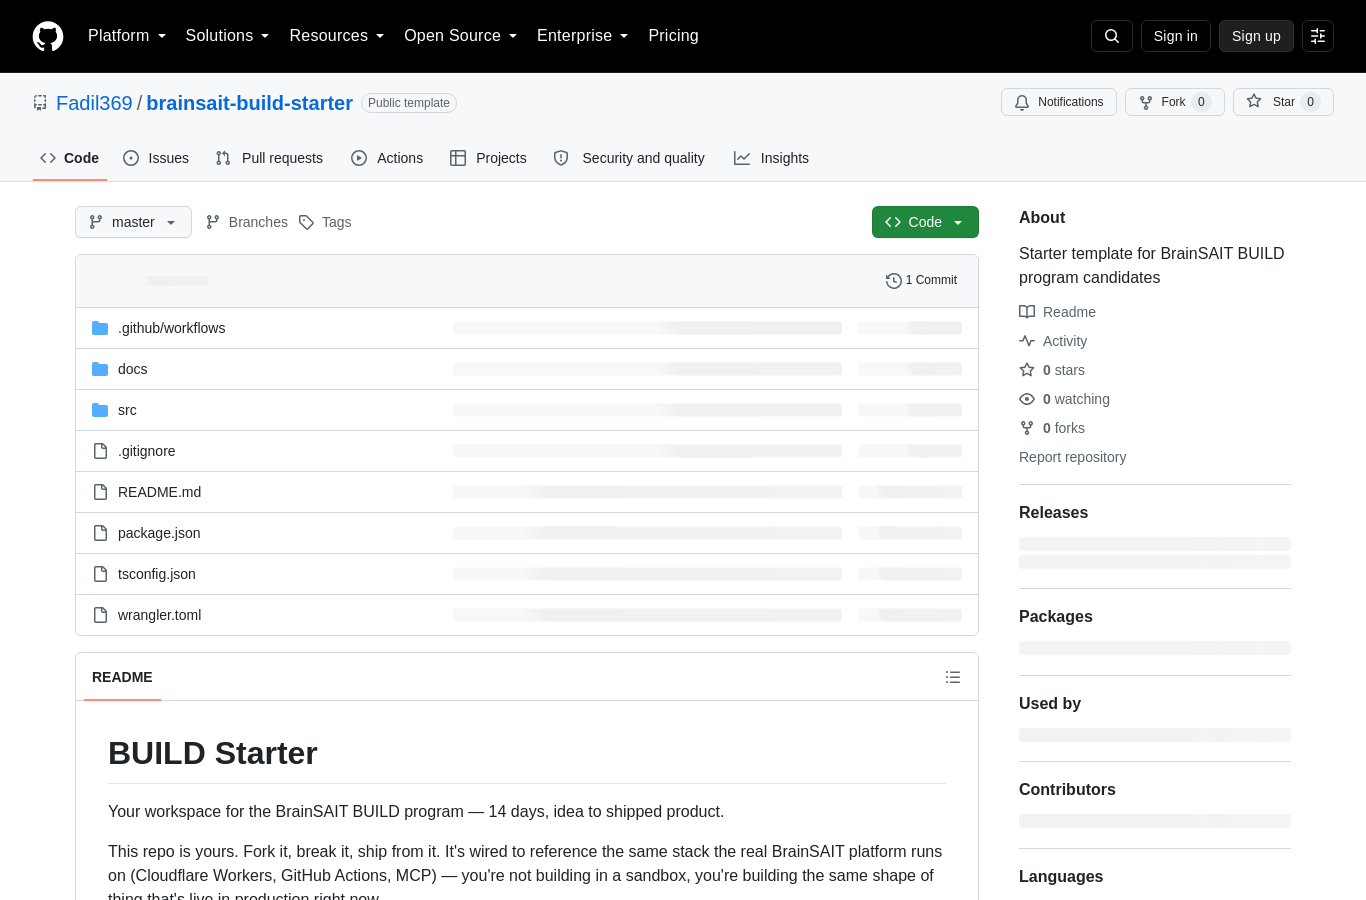Open the src folder name
The width and height of the screenshot is (1366, 900).
(127, 410)
